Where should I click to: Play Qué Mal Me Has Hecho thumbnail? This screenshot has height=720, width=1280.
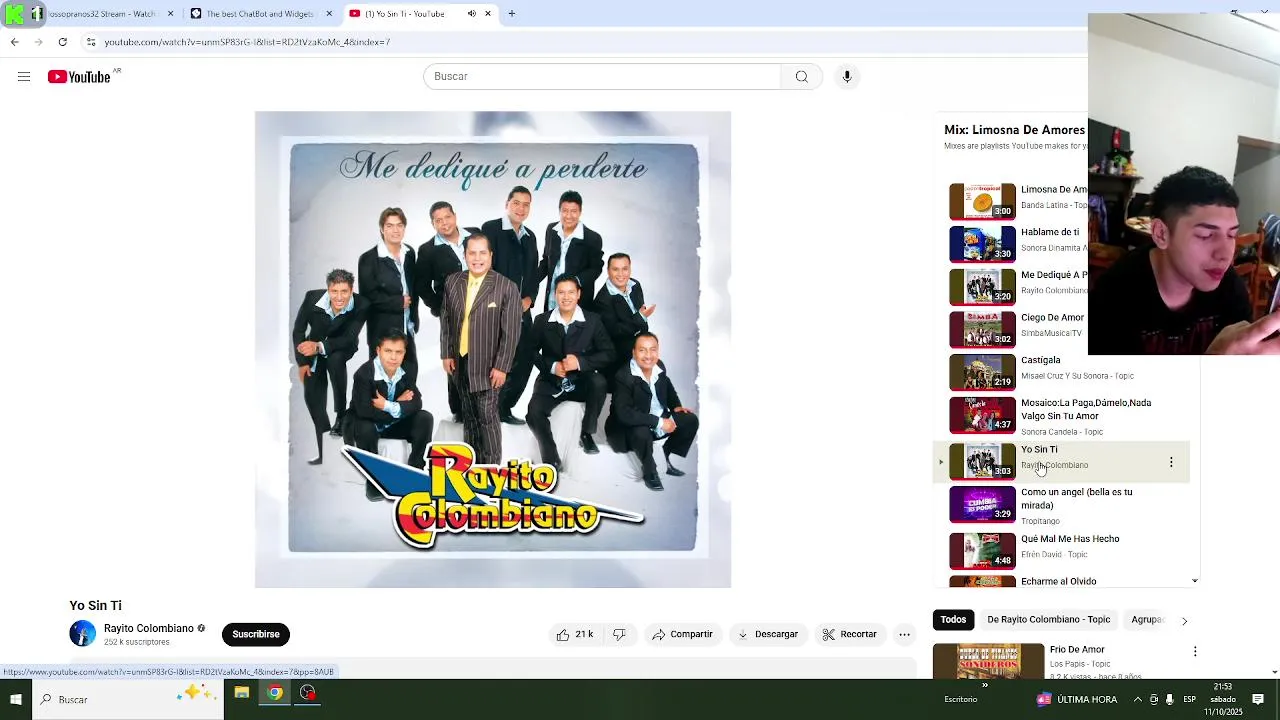tap(982, 551)
